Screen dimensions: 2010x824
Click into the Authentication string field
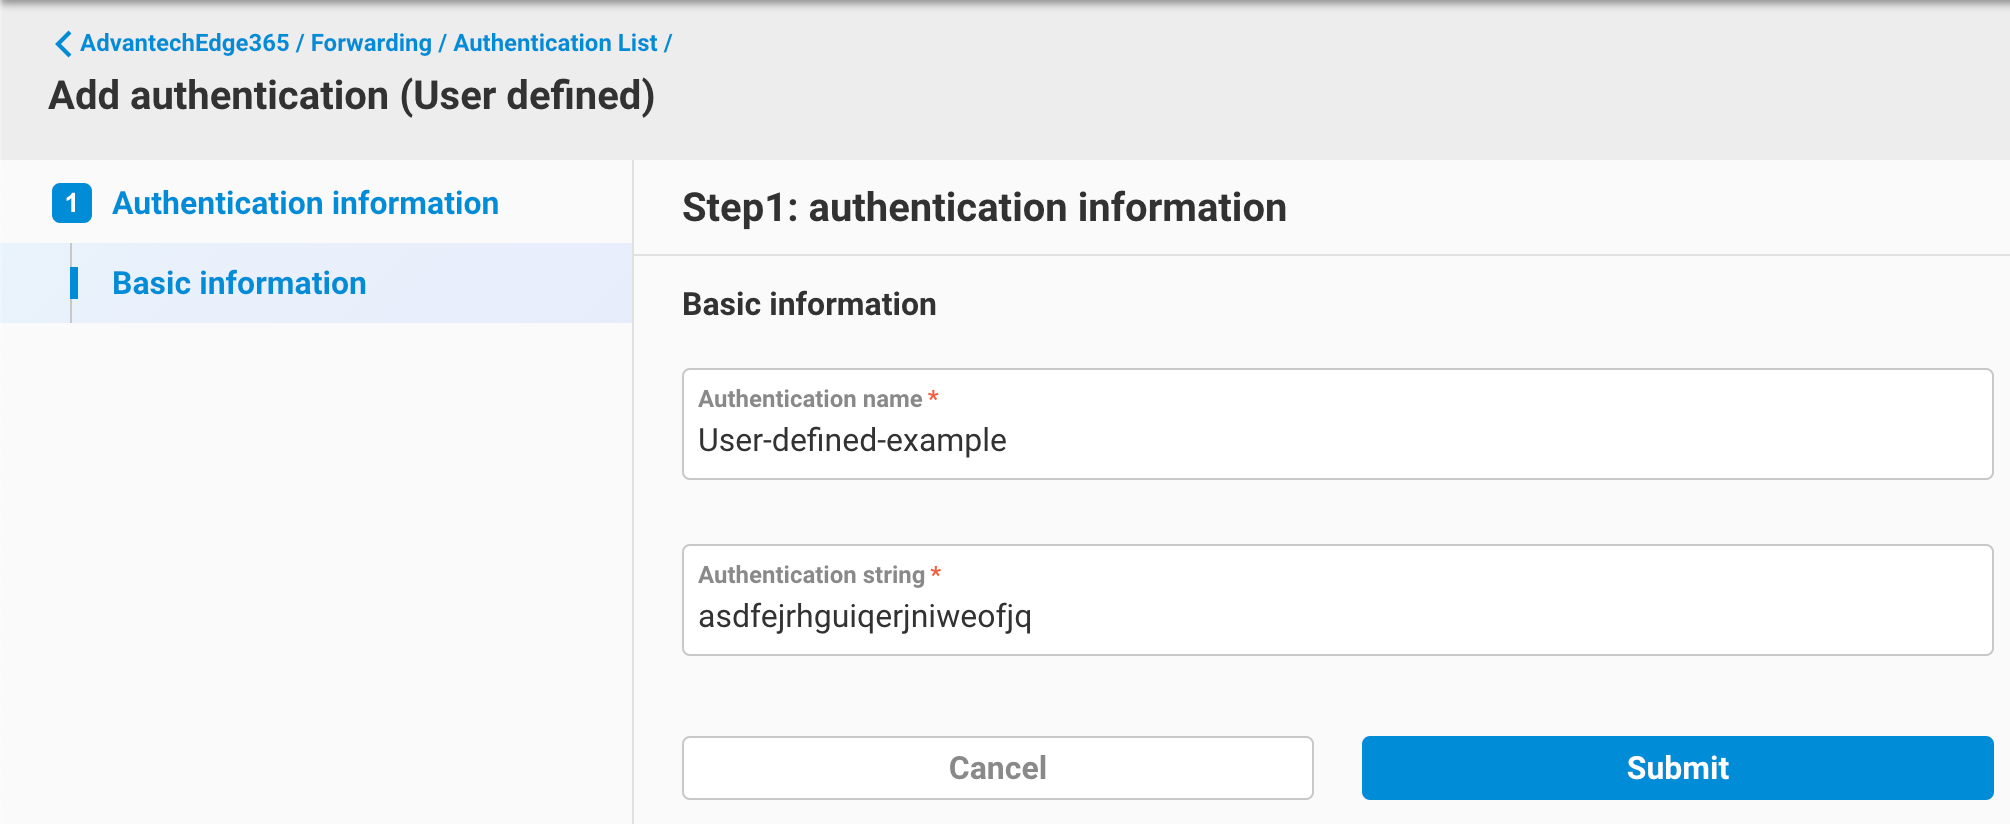(x=1340, y=617)
